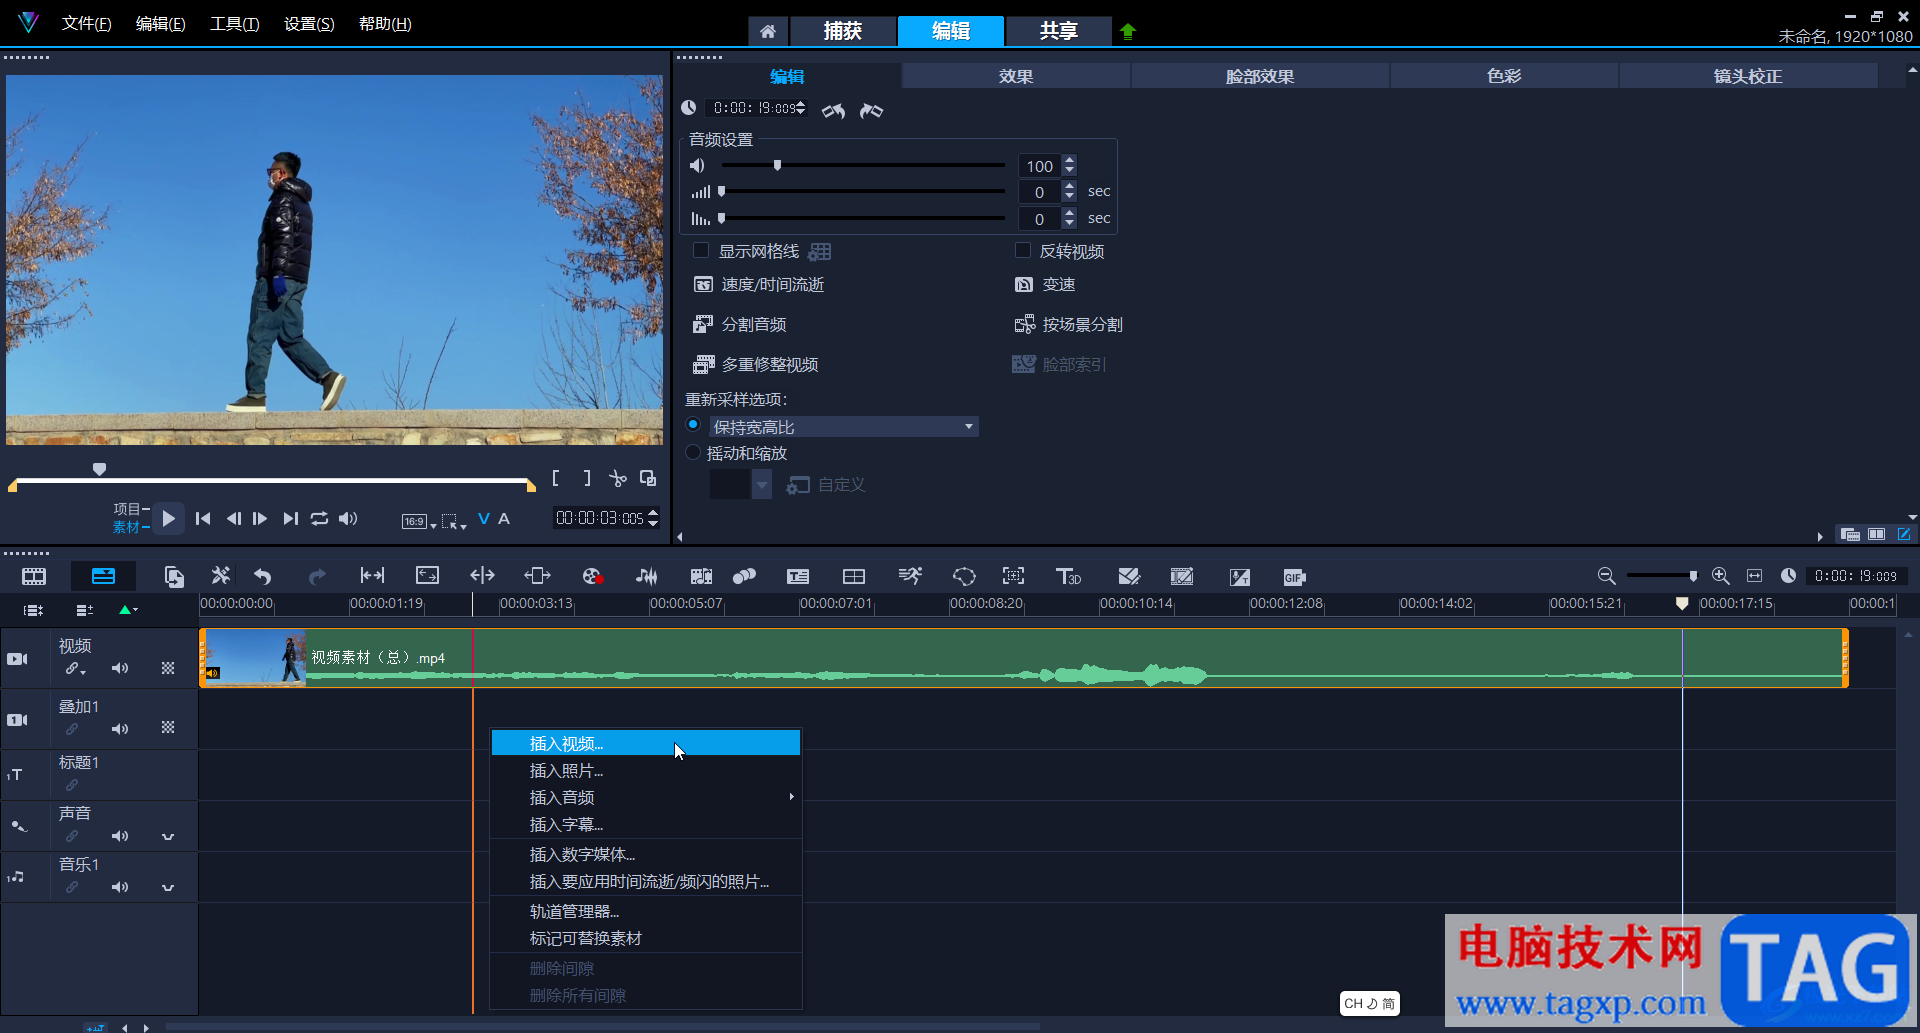Screen dimensions: 1920x1033
Task: Enable the 显示网格线 checkbox
Action: coord(701,251)
